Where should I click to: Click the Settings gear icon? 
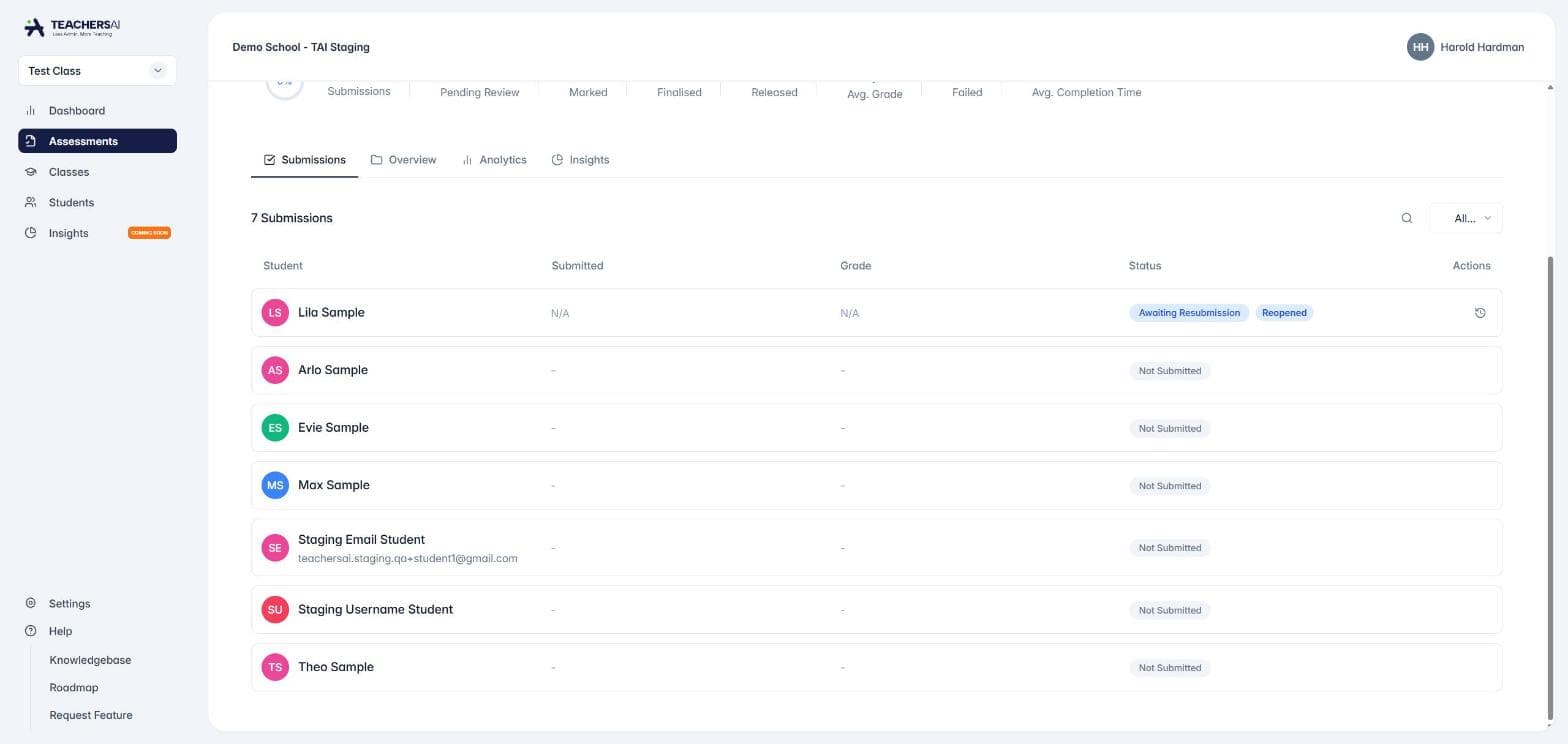pos(30,604)
